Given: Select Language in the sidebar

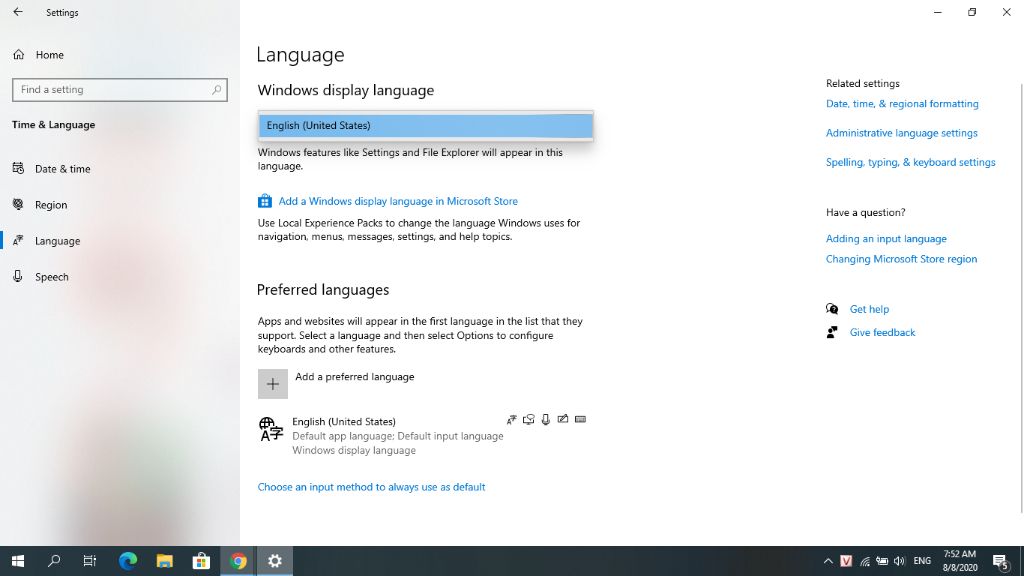Looking at the screenshot, I should click(57, 240).
